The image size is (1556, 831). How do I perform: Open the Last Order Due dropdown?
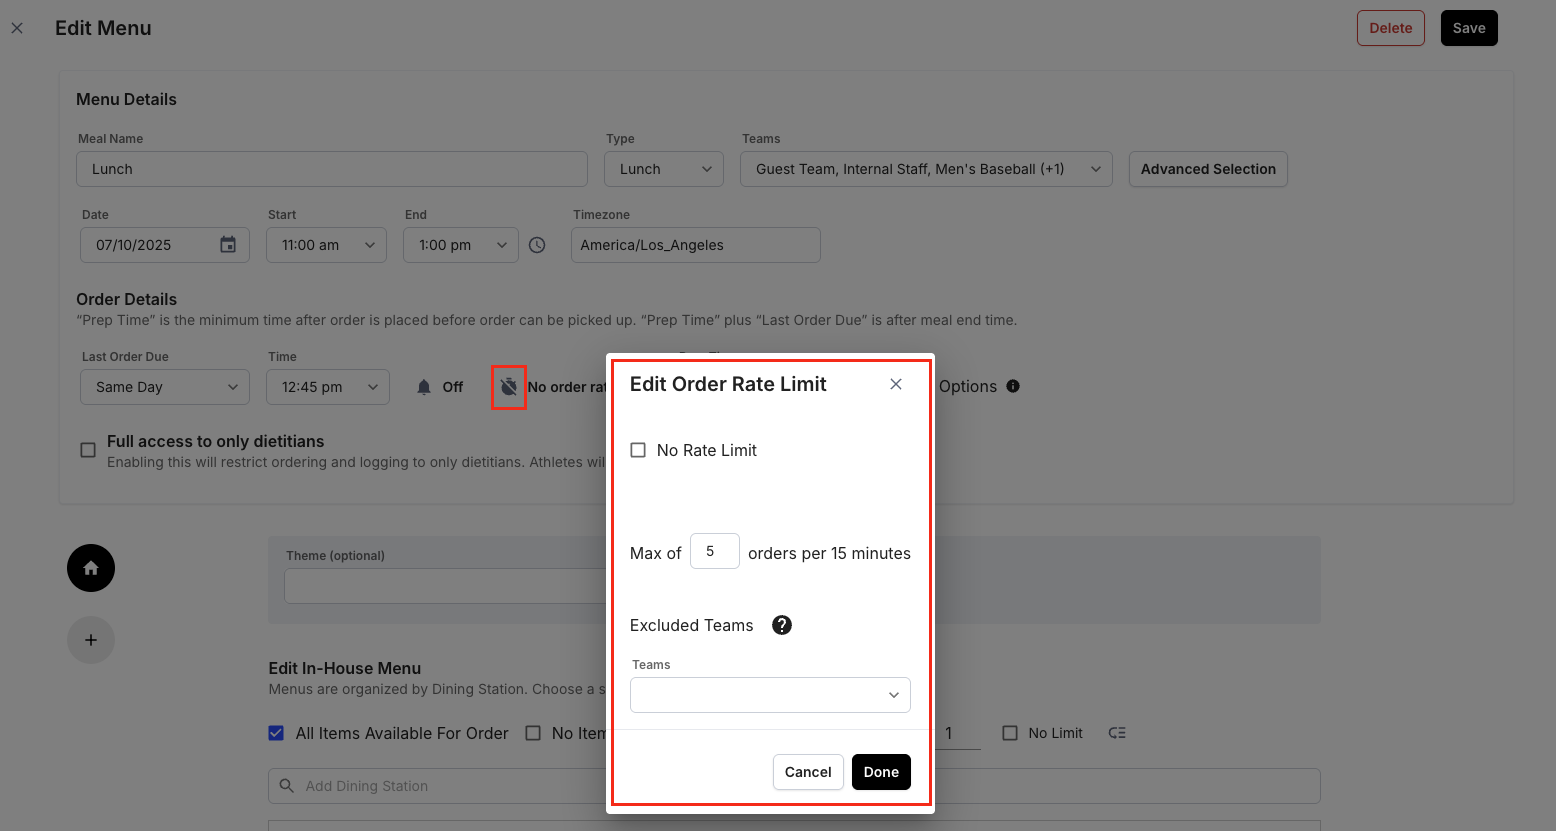tap(165, 387)
